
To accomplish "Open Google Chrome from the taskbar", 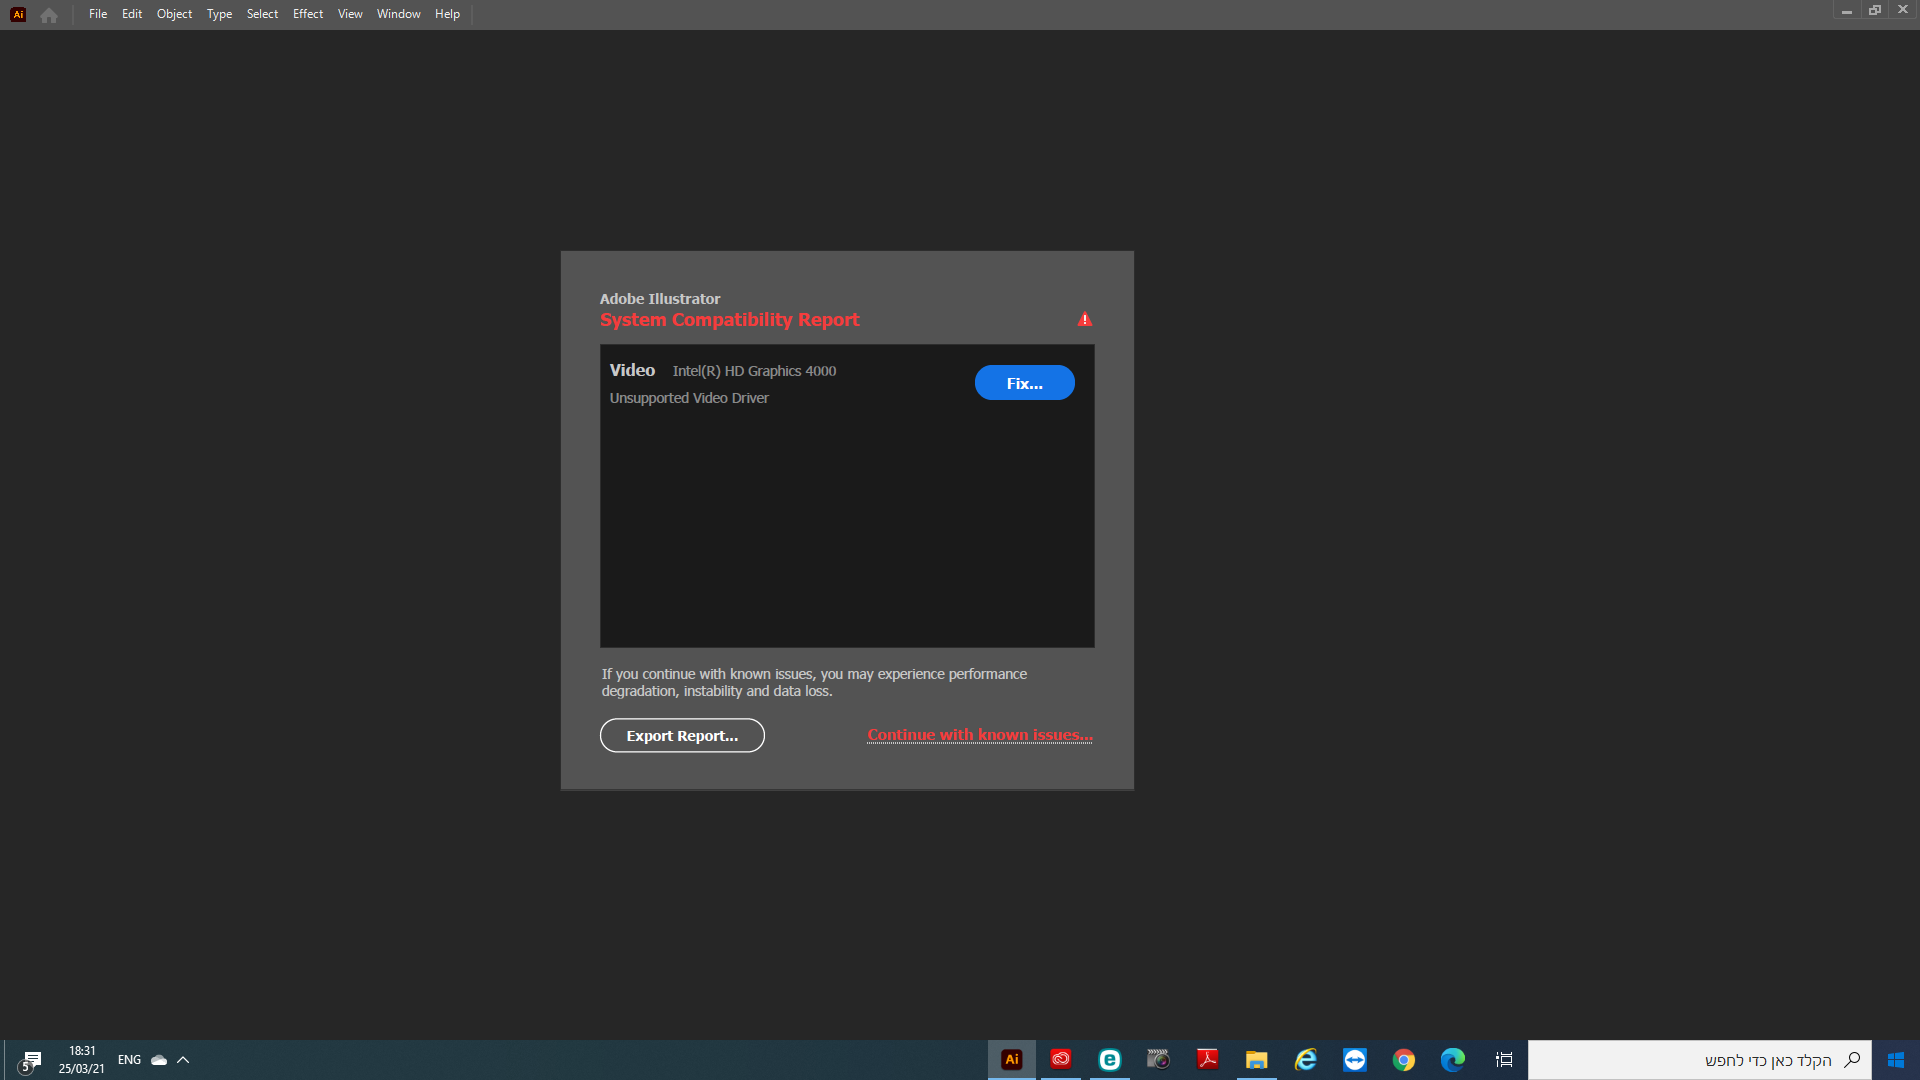I will tap(1404, 1060).
